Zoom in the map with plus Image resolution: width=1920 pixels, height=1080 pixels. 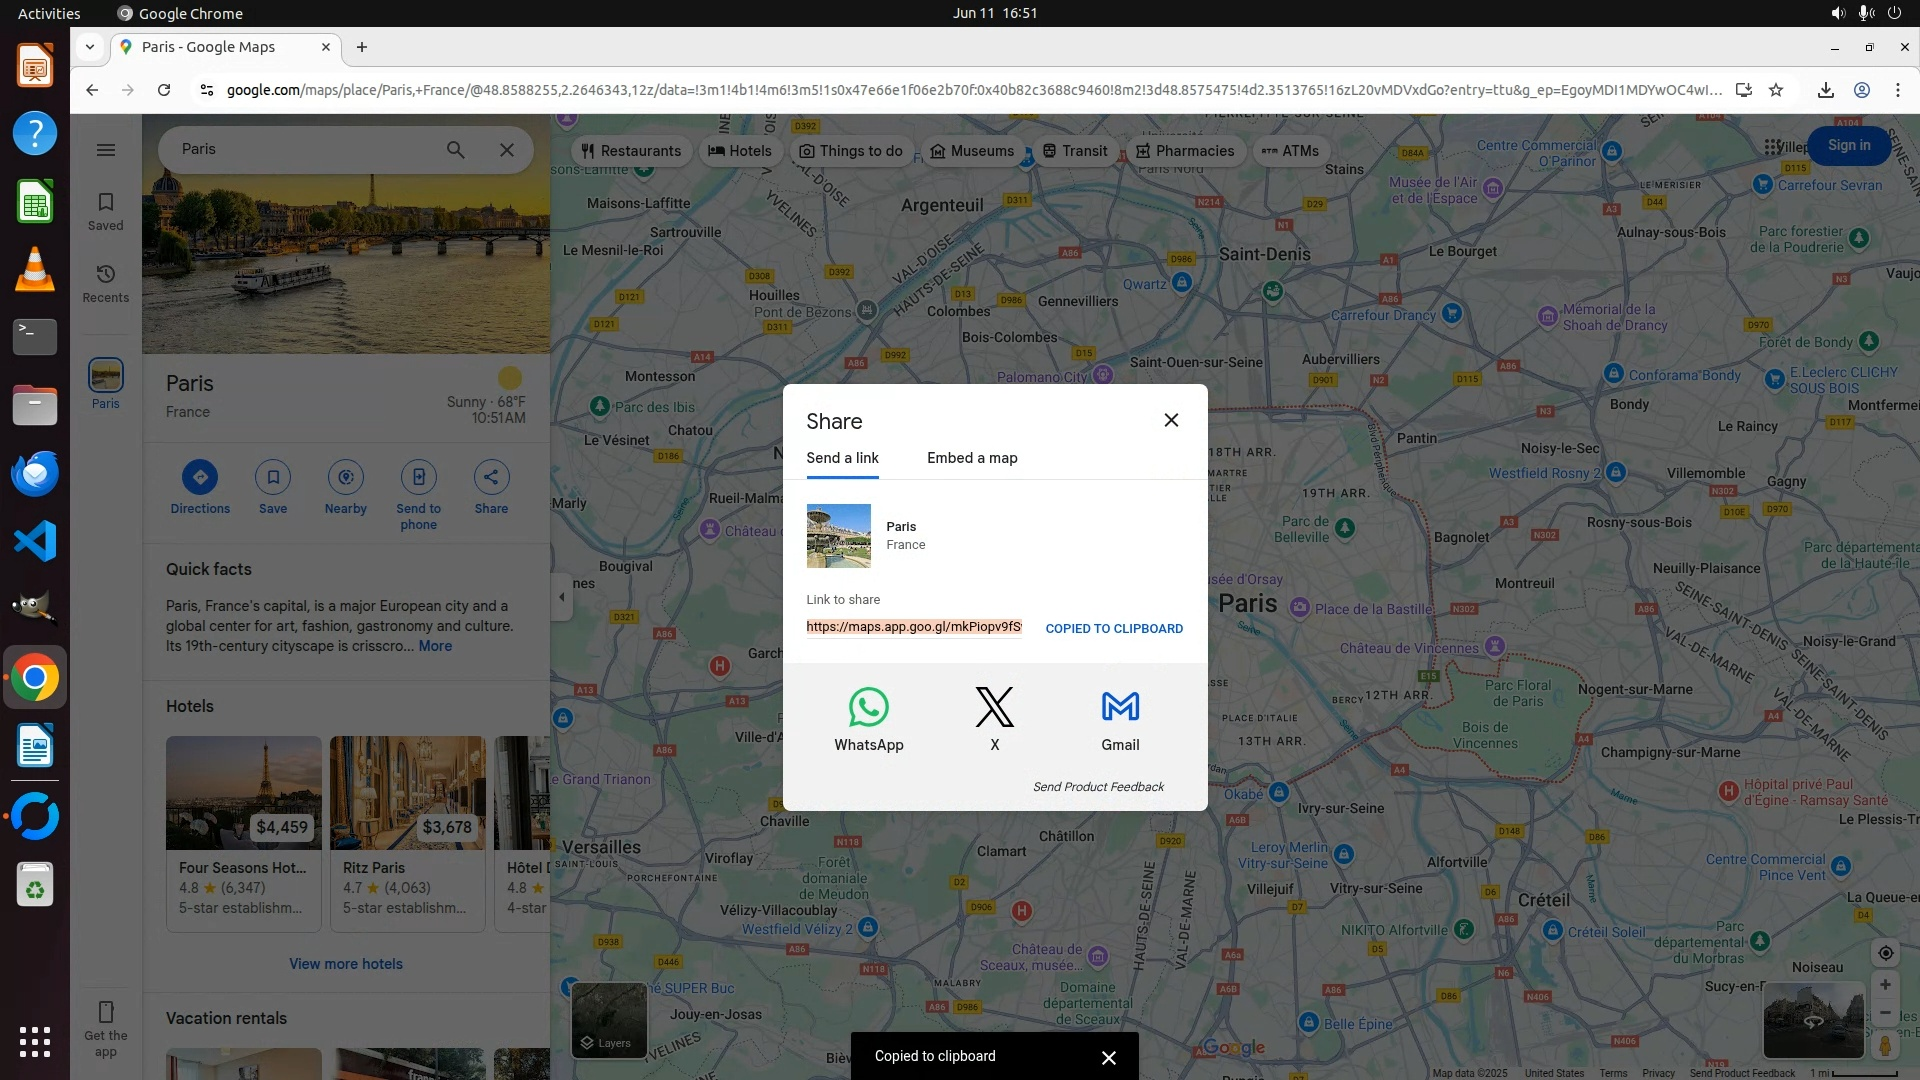(1885, 985)
